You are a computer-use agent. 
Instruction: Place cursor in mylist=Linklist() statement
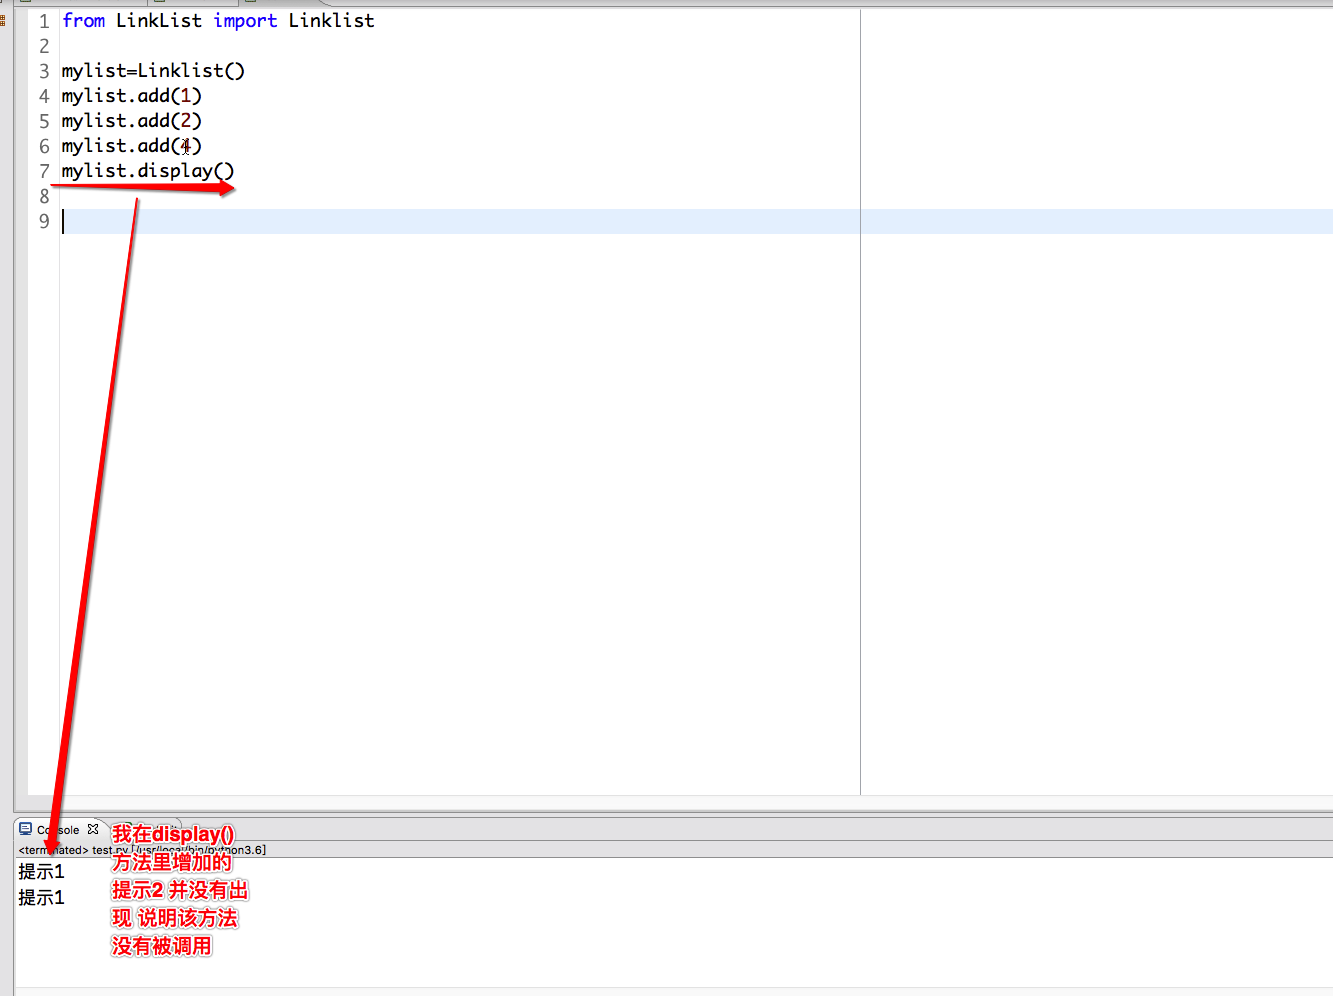152,71
